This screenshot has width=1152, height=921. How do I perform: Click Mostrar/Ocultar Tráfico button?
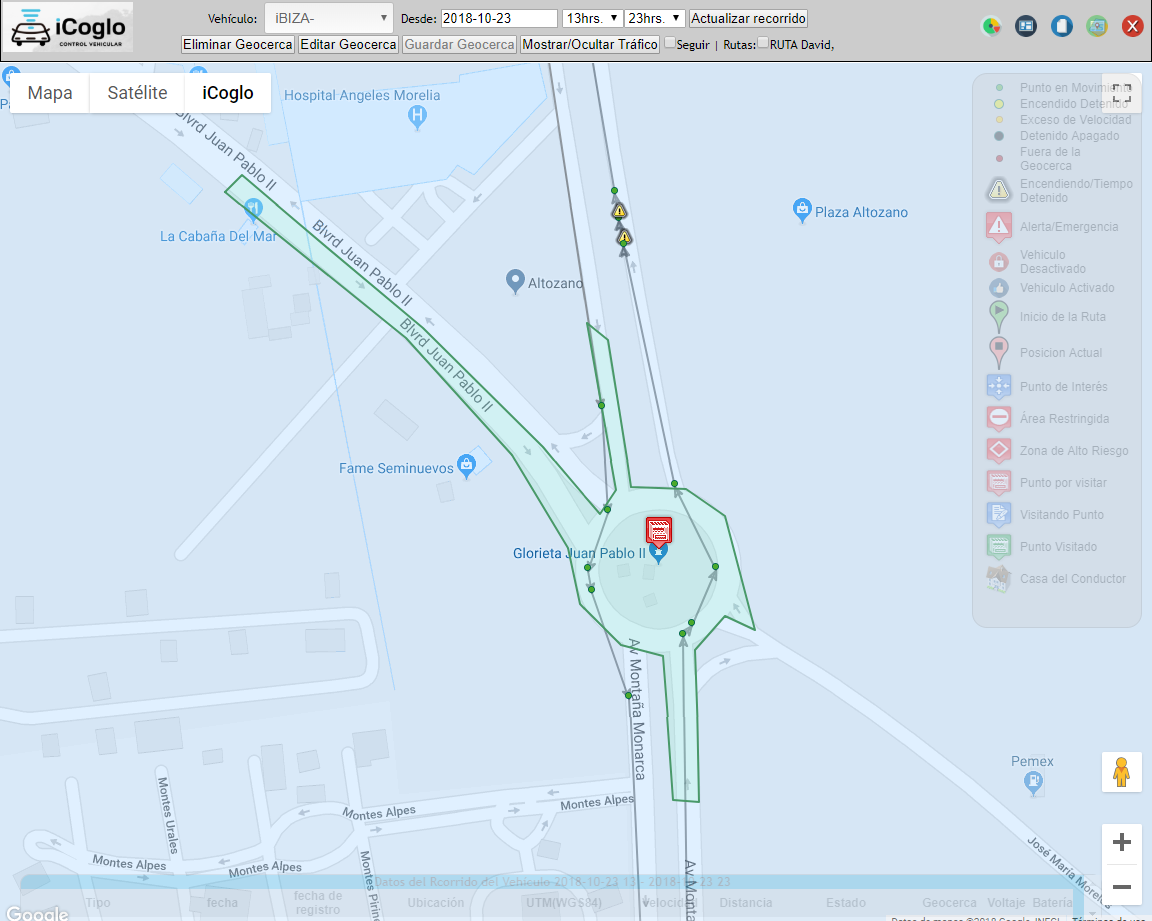click(590, 44)
